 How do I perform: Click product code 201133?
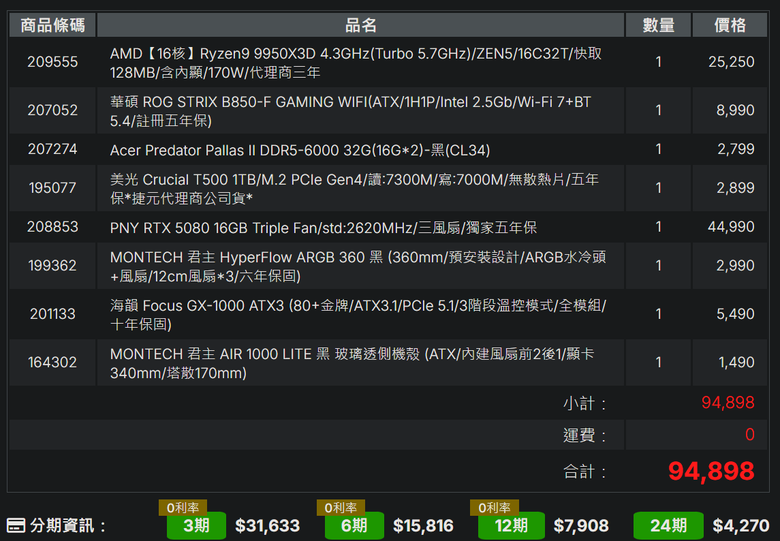(x=52, y=314)
